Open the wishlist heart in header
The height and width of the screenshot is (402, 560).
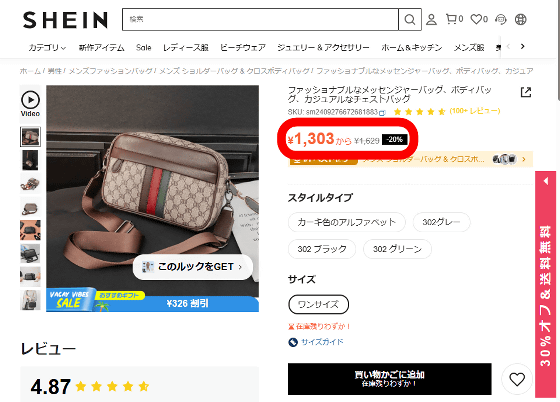click(479, 19)
